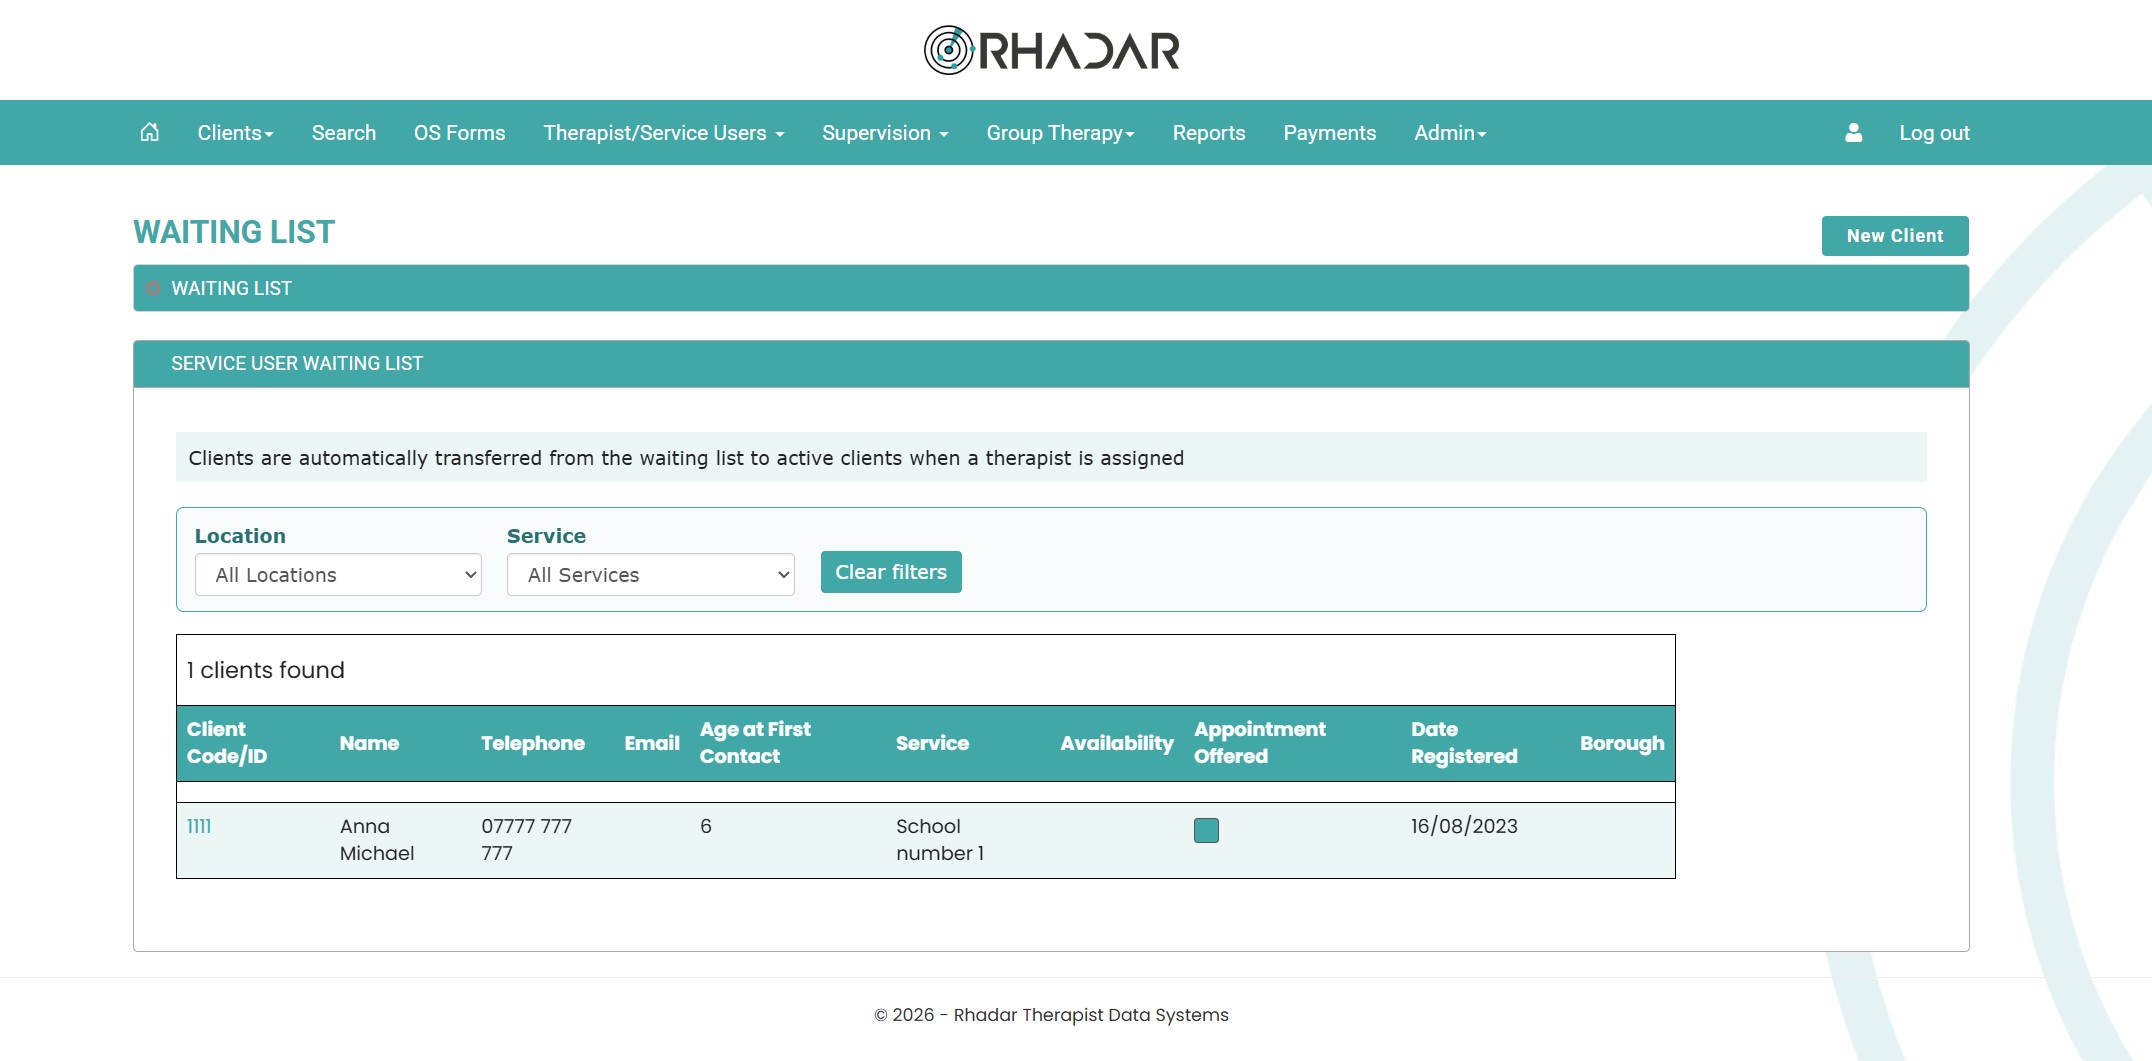Click the Service User Waiting List header
The image size is (2152, 1061).
[1051, 364]
